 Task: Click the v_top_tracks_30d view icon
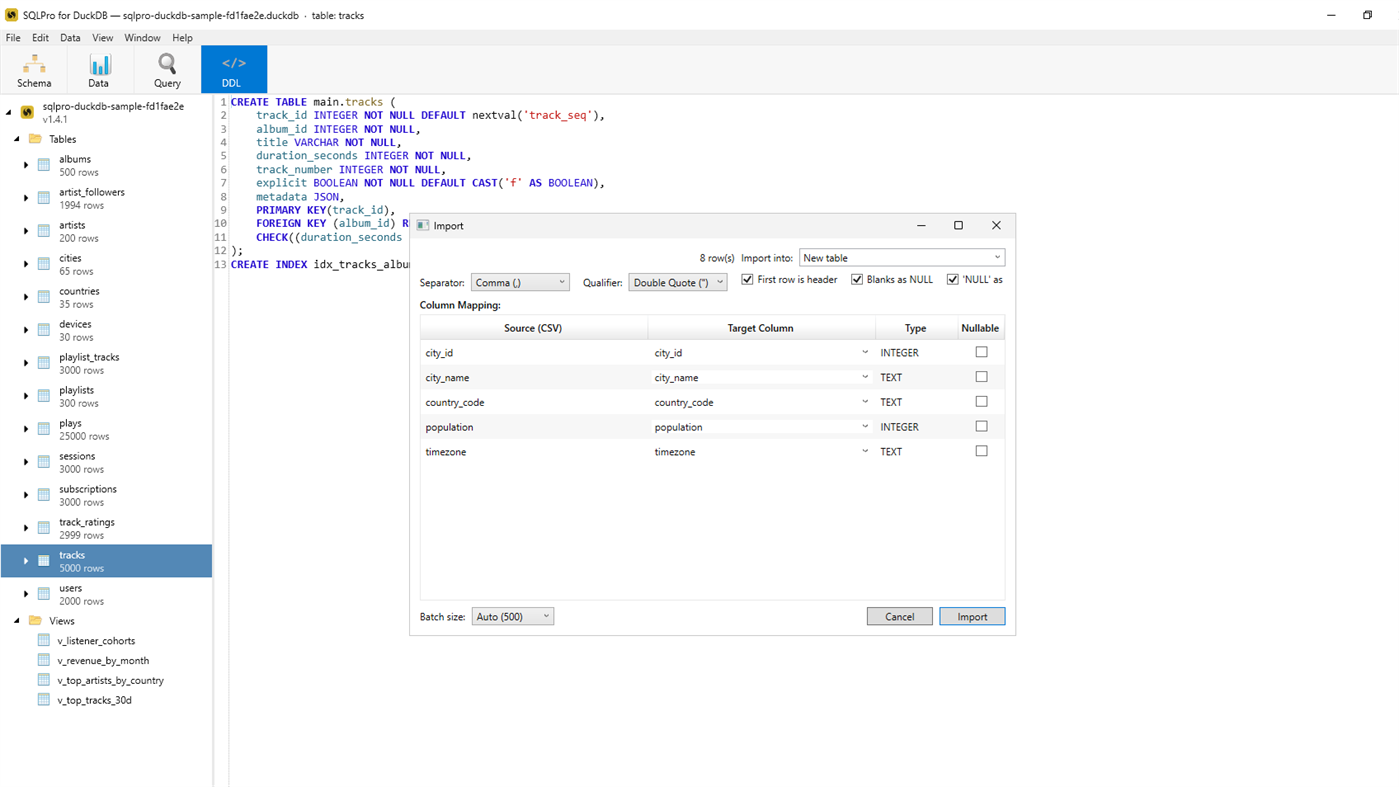point(44,700)
